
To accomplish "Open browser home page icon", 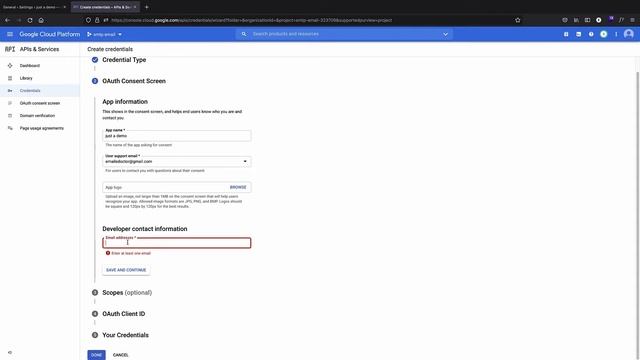I will (41, 20).
